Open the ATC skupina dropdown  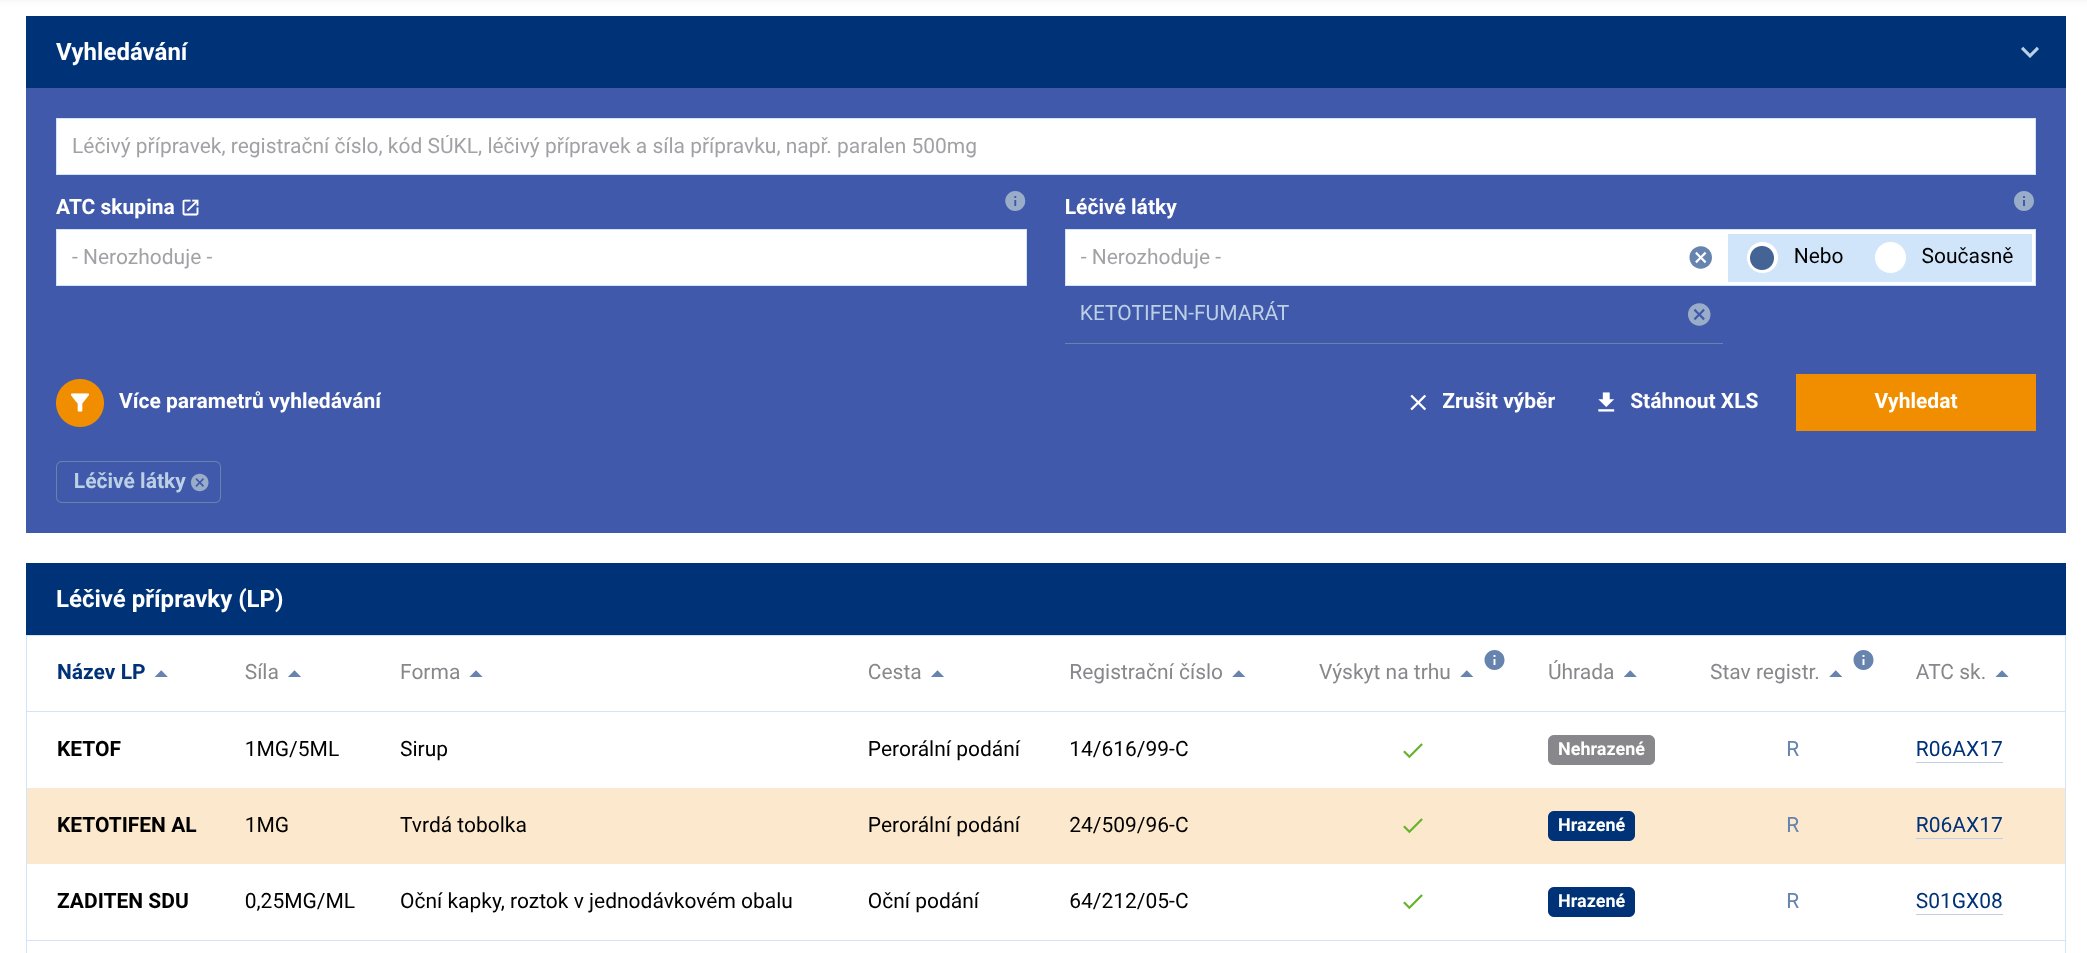coord(540,258)
